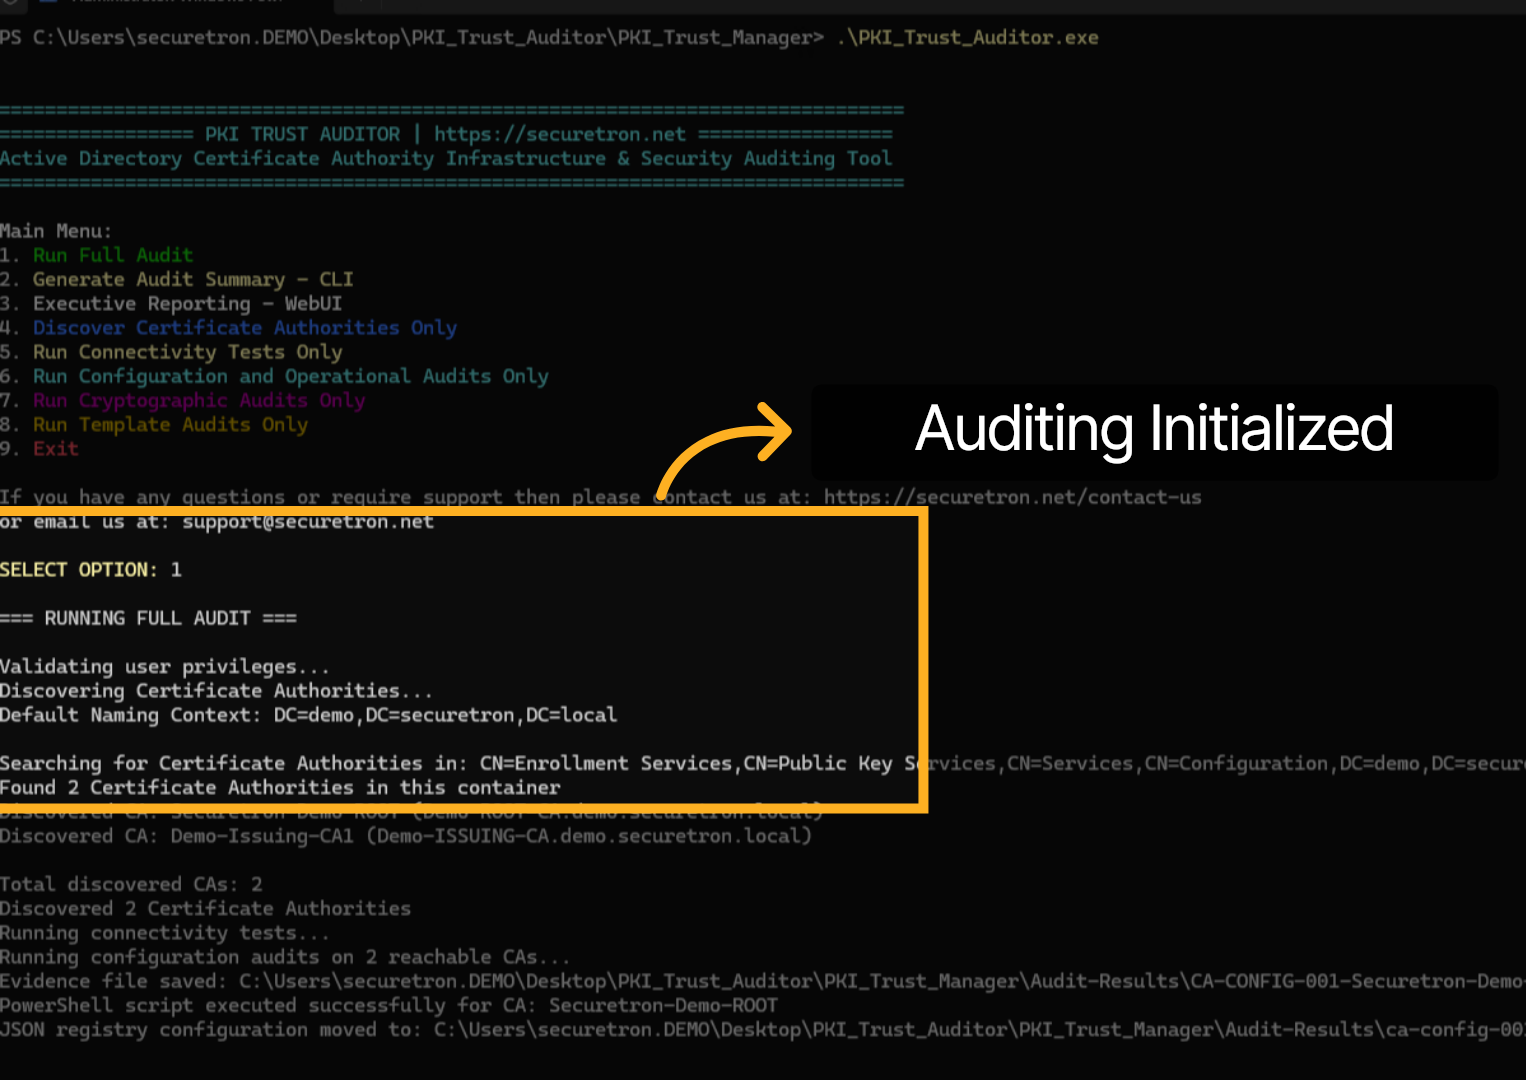The width and height of the screenshot is (1526, 1080).
Task: Click the highlighted RUNNING FULL AUDIT section
Action: click(148, 618)
